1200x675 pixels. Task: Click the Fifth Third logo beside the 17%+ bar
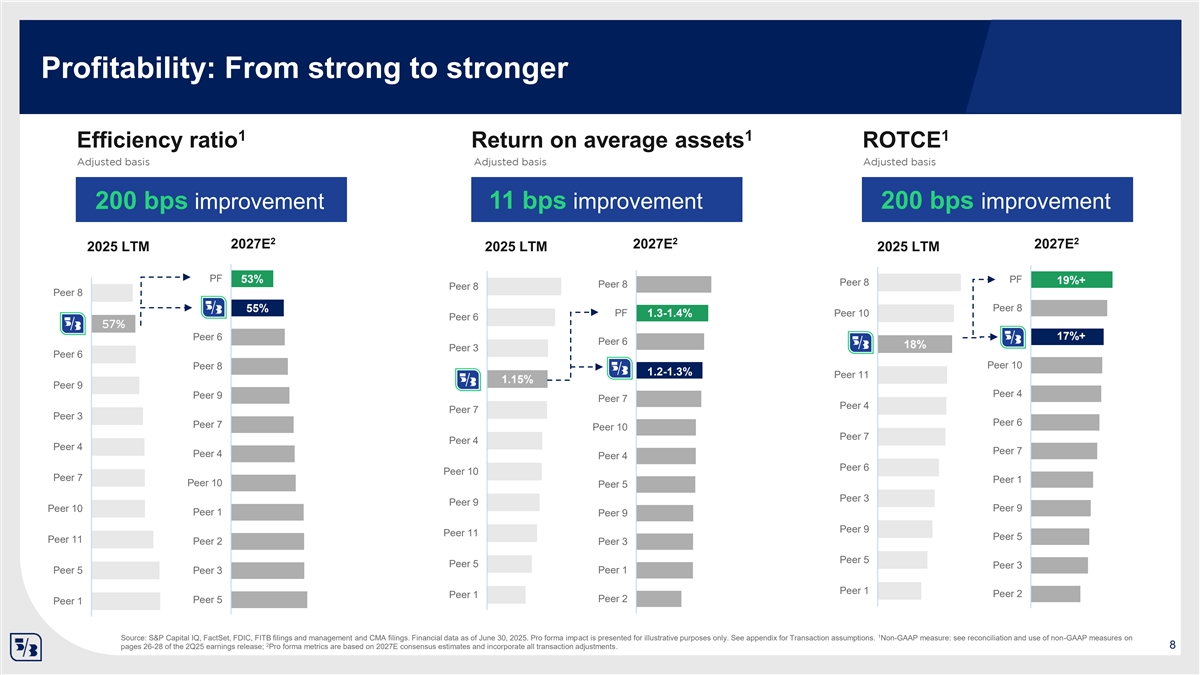1012,336
